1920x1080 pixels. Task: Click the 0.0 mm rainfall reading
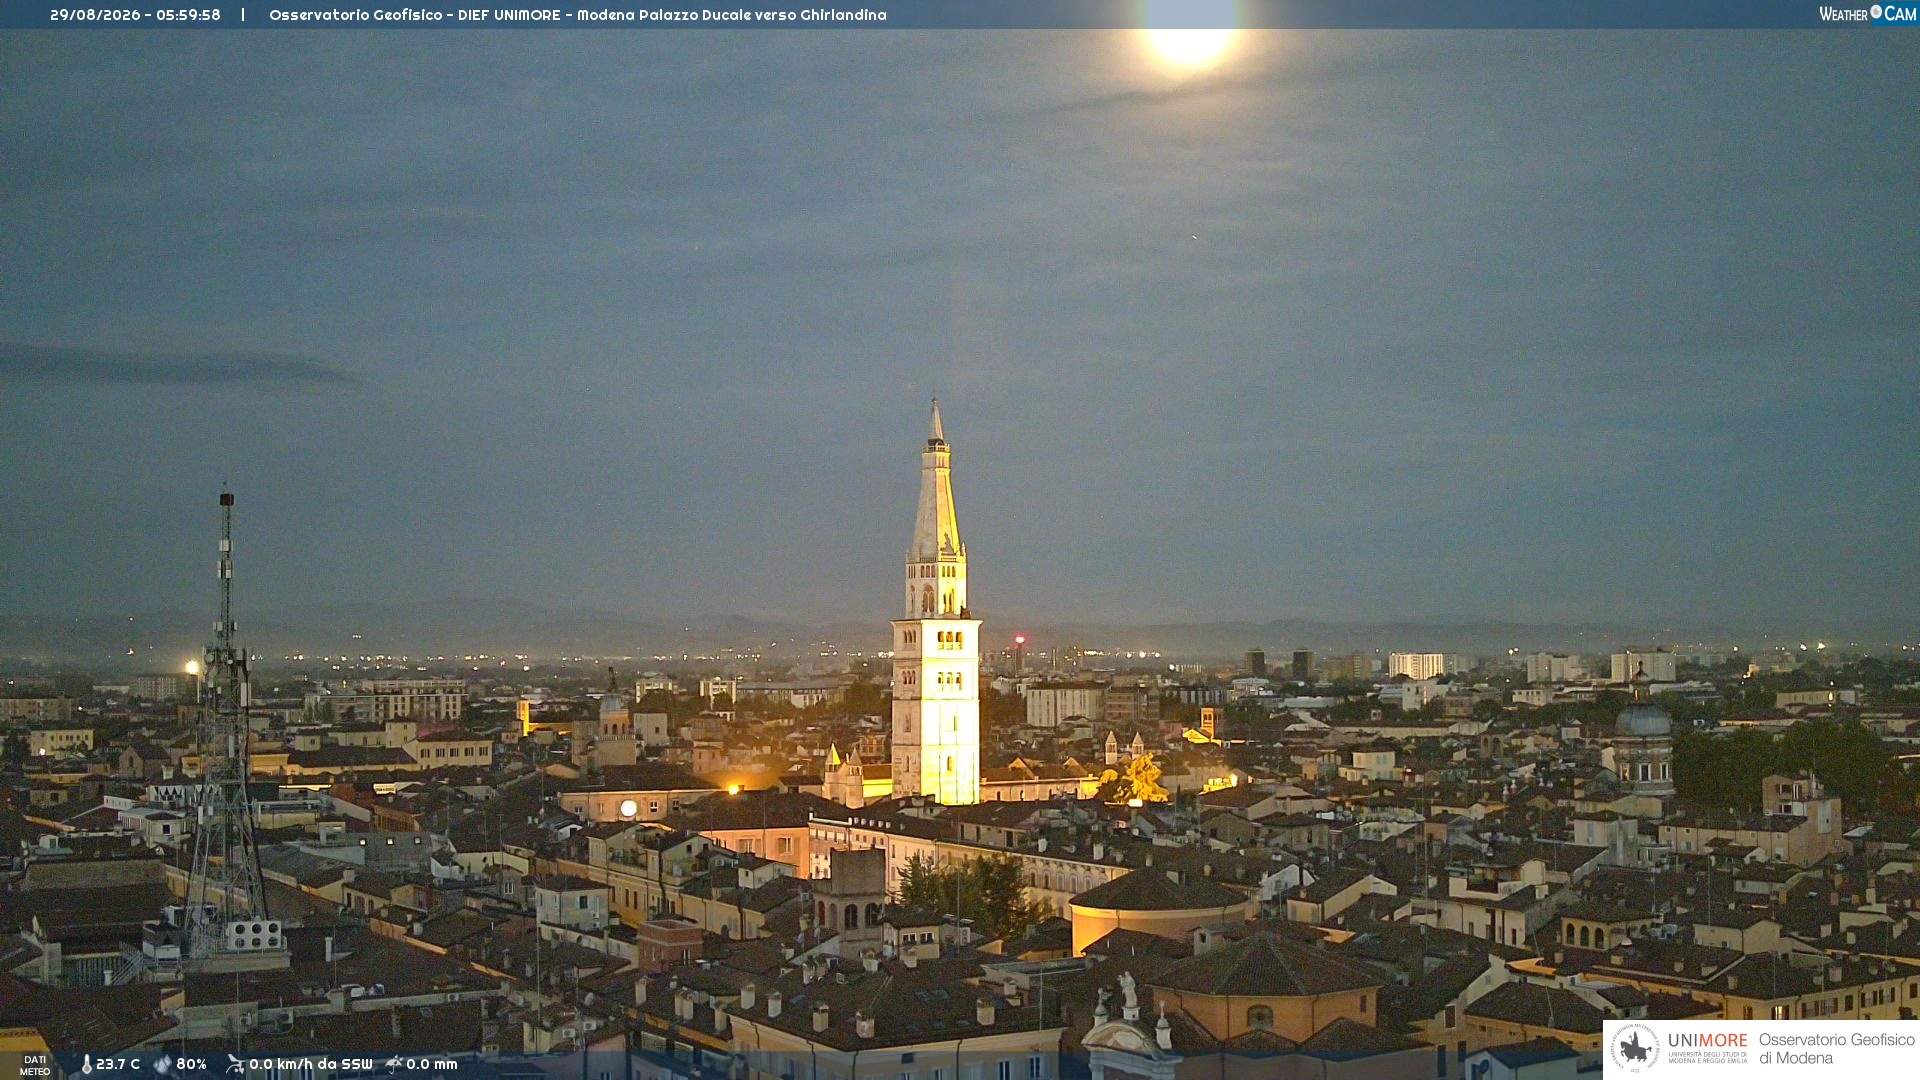pyautogui.click(x=432, y=1064)
